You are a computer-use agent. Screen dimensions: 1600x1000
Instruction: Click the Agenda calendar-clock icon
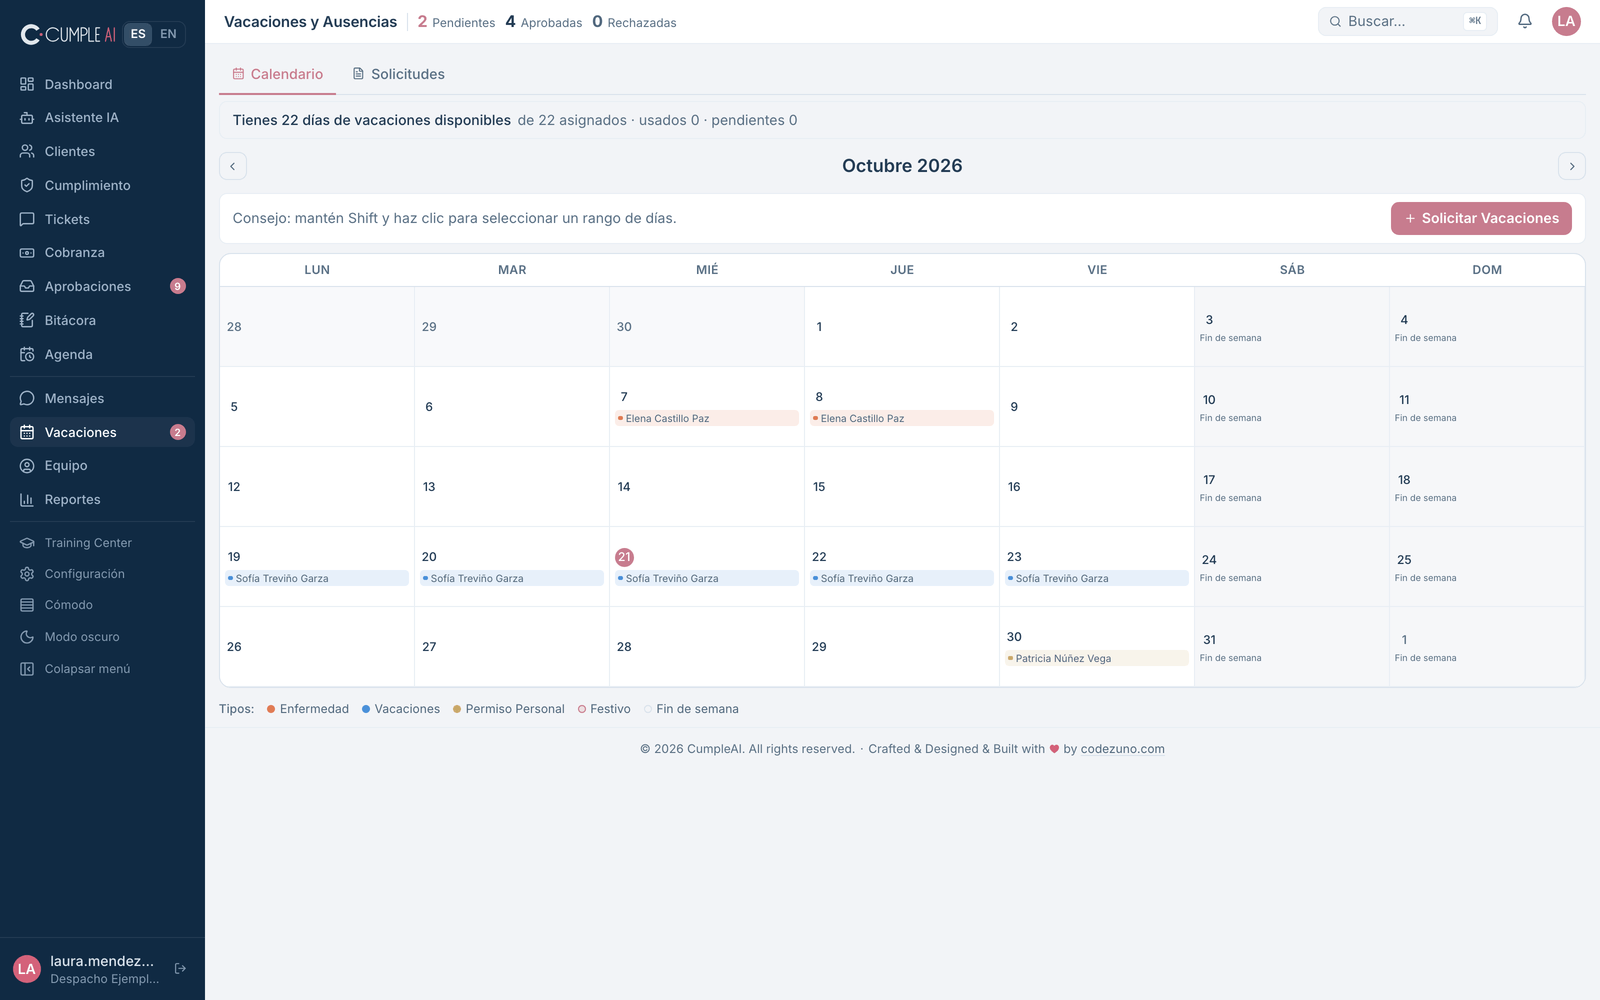27,354
